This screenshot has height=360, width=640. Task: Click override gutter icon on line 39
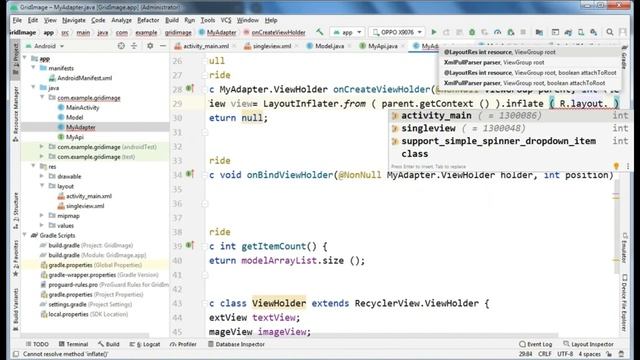[190, 245]
